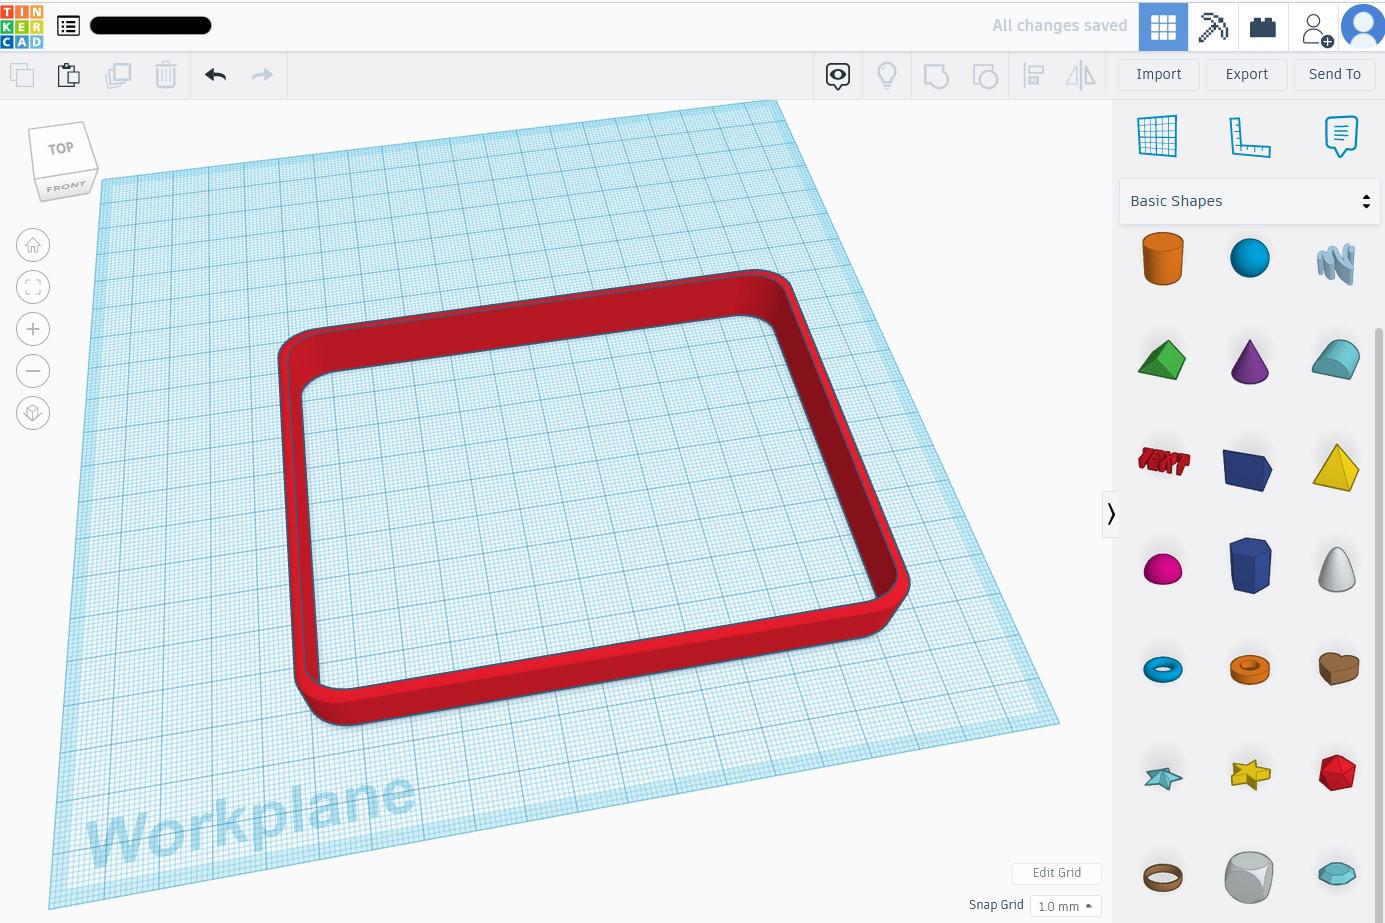
Task: Pick the teal flat Star shape
Action: tap(1163, 777)
